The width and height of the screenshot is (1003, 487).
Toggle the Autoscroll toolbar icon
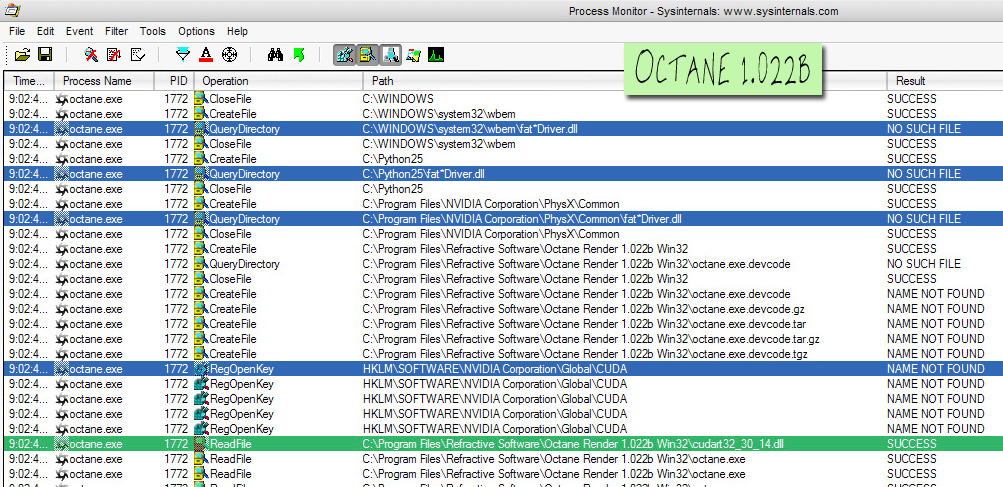coord(114,55)
